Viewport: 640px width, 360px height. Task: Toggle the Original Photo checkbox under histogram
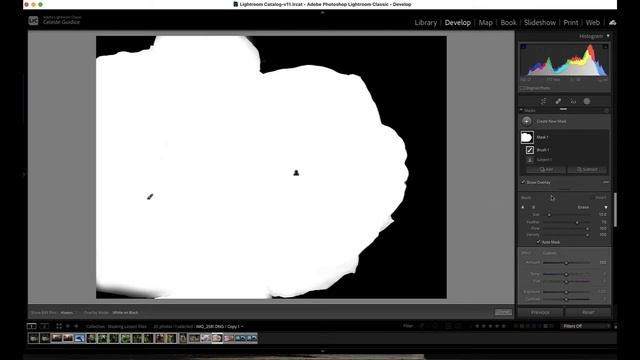522,88
